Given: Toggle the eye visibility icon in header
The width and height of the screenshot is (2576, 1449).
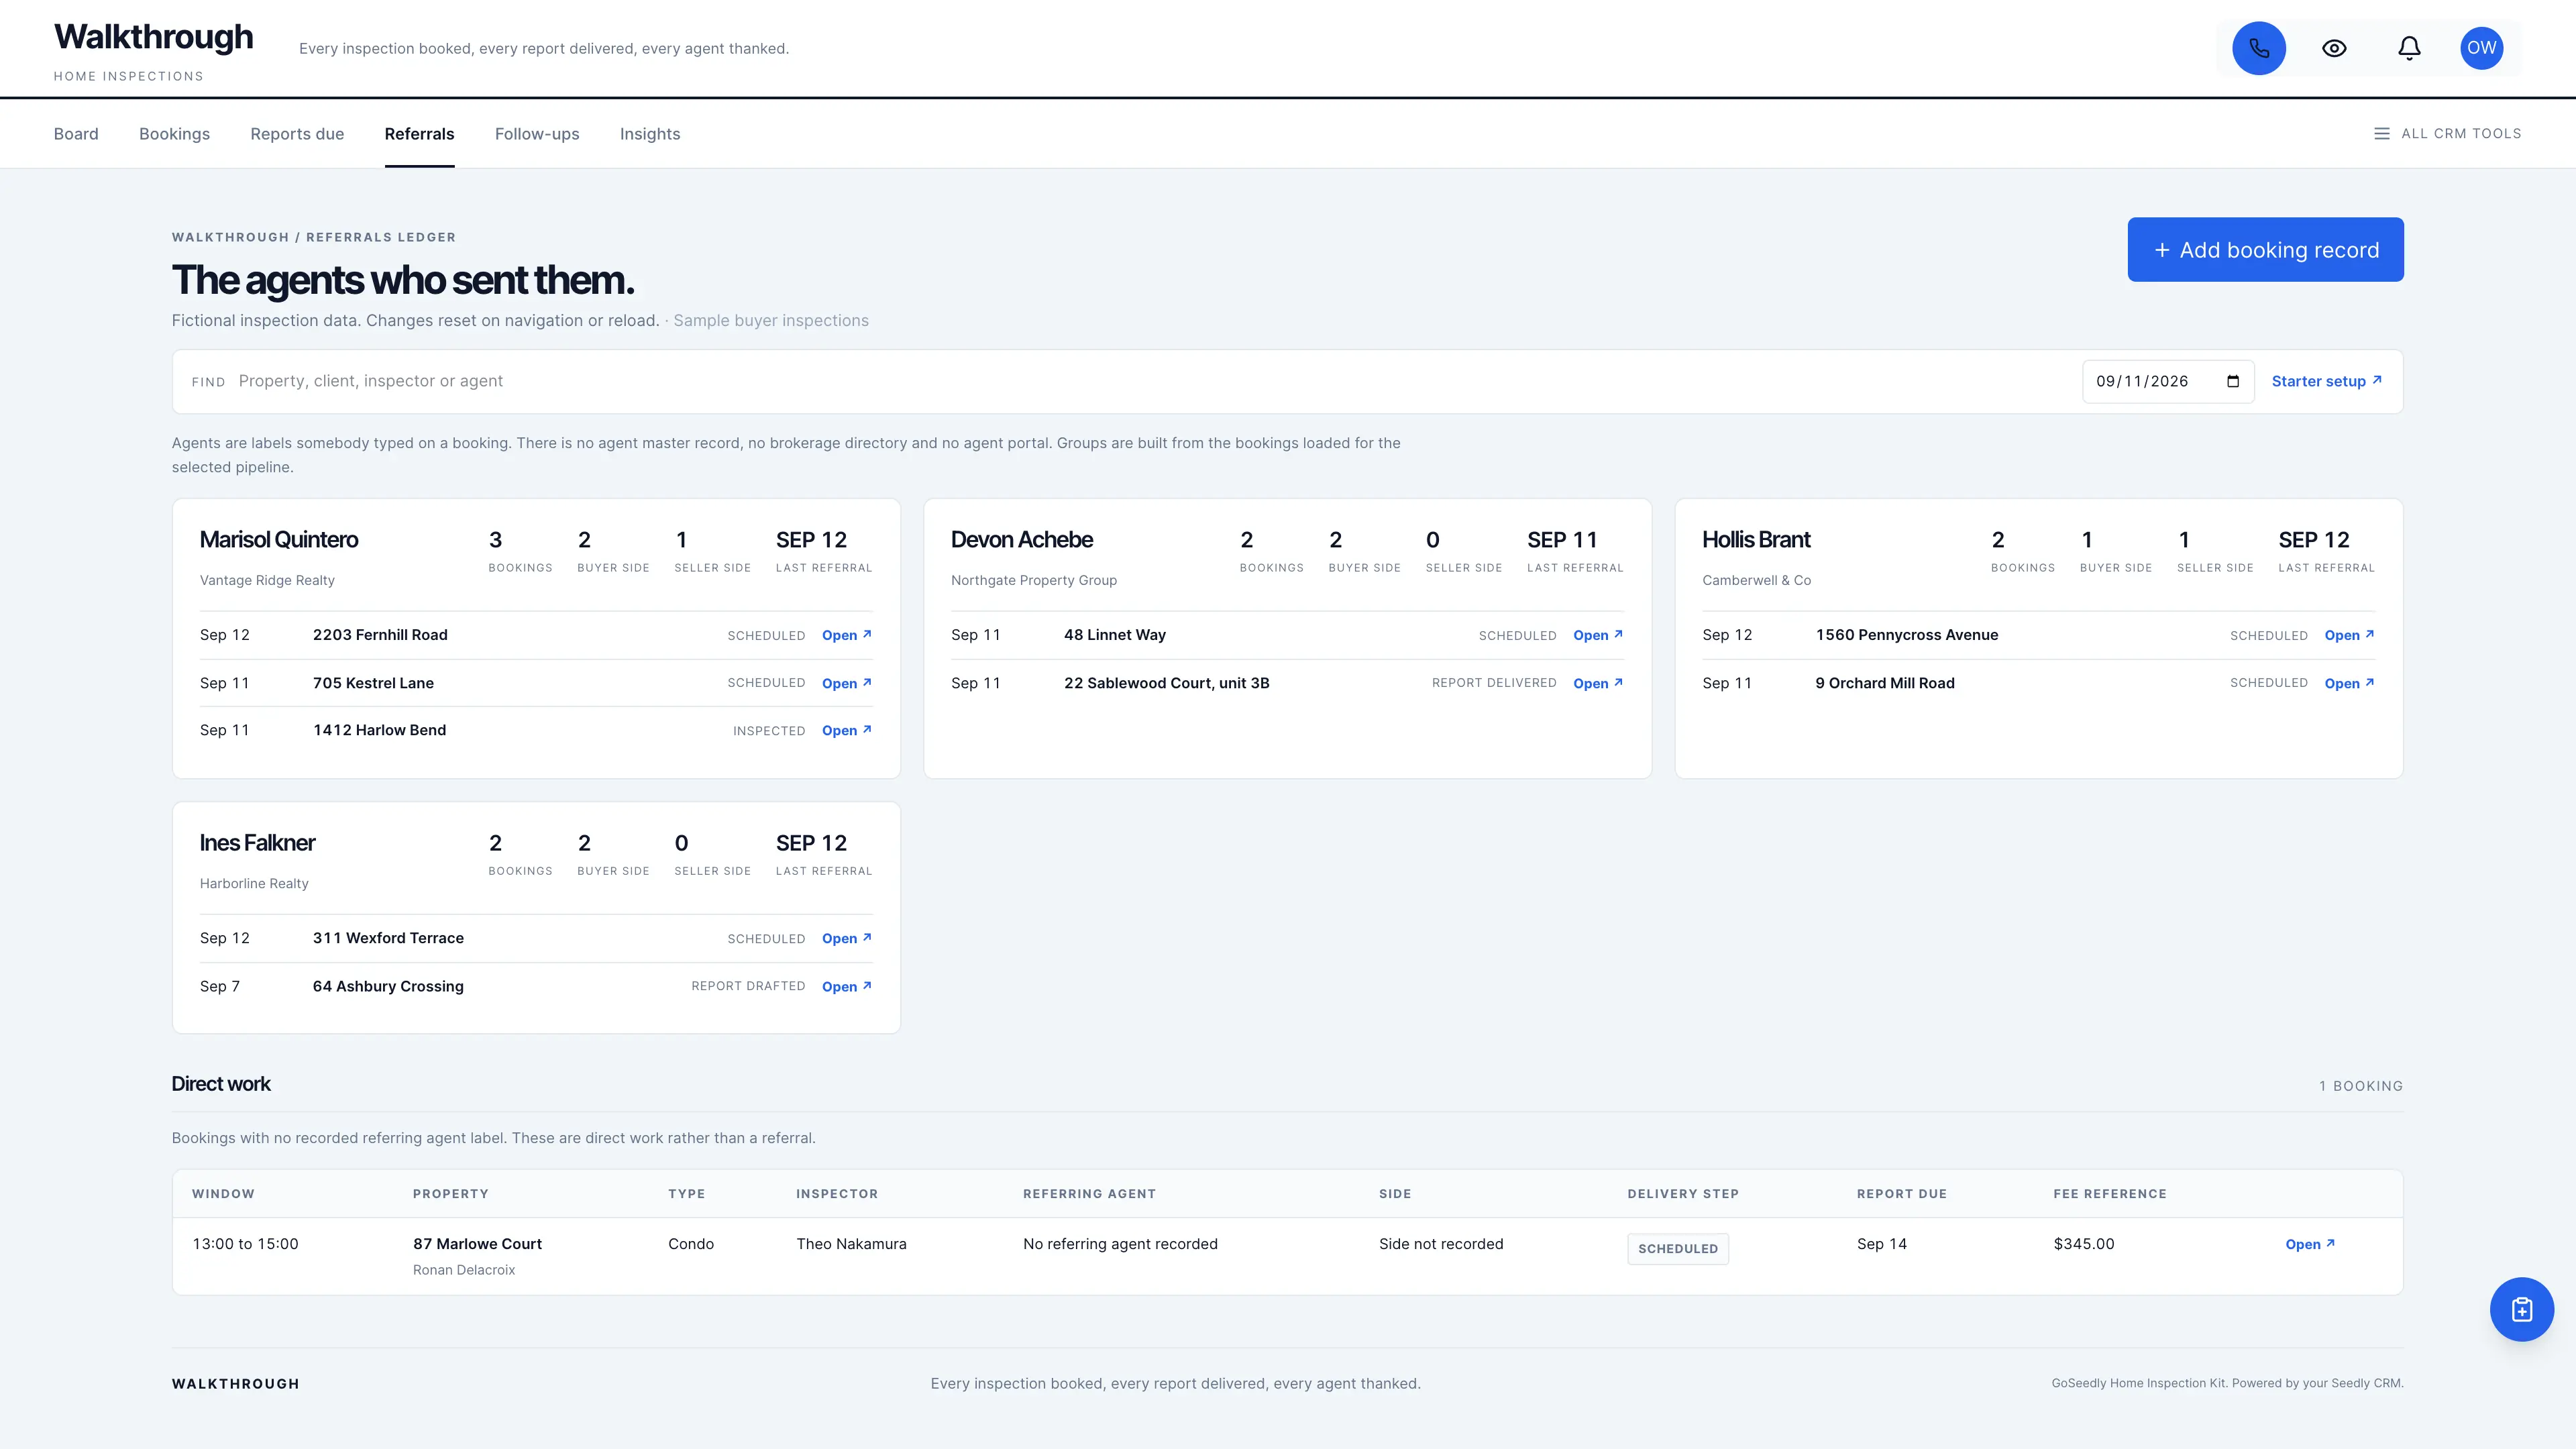Looking at the screenshot, I should click(x=2334, y=48).
